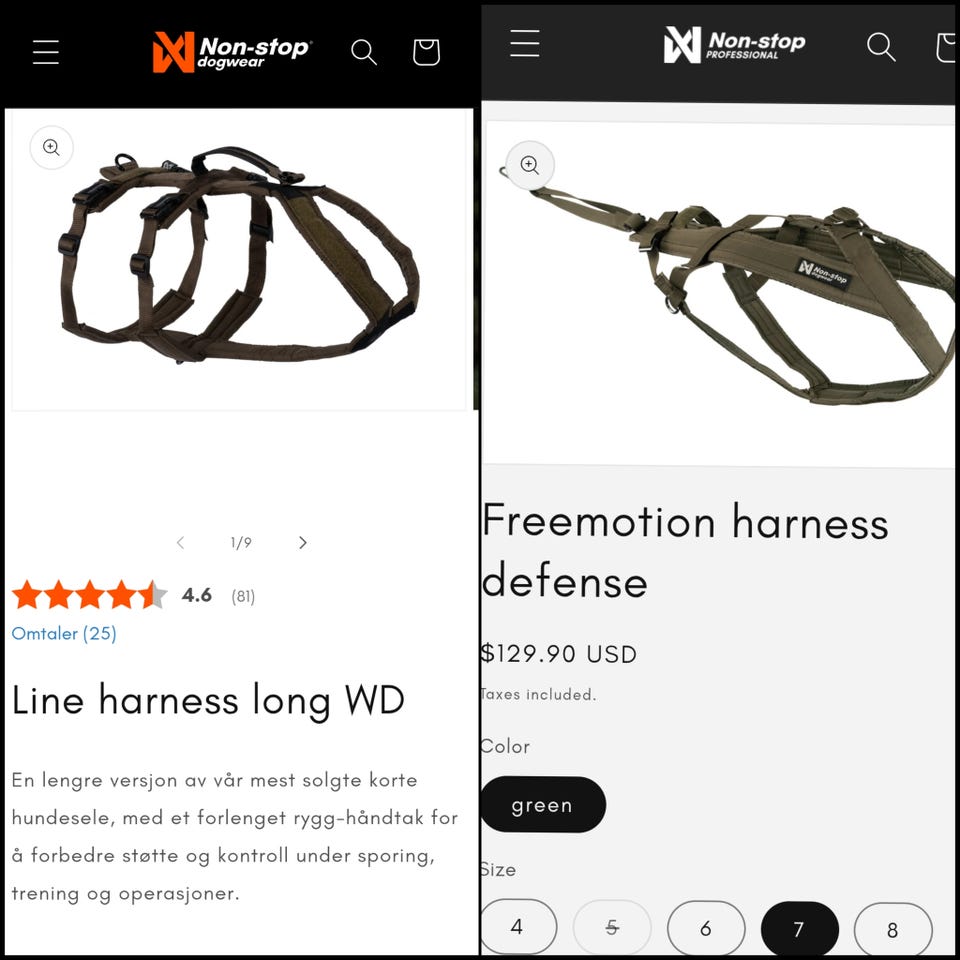
Task: Open the cart on the Professional site
Action: 947,48
